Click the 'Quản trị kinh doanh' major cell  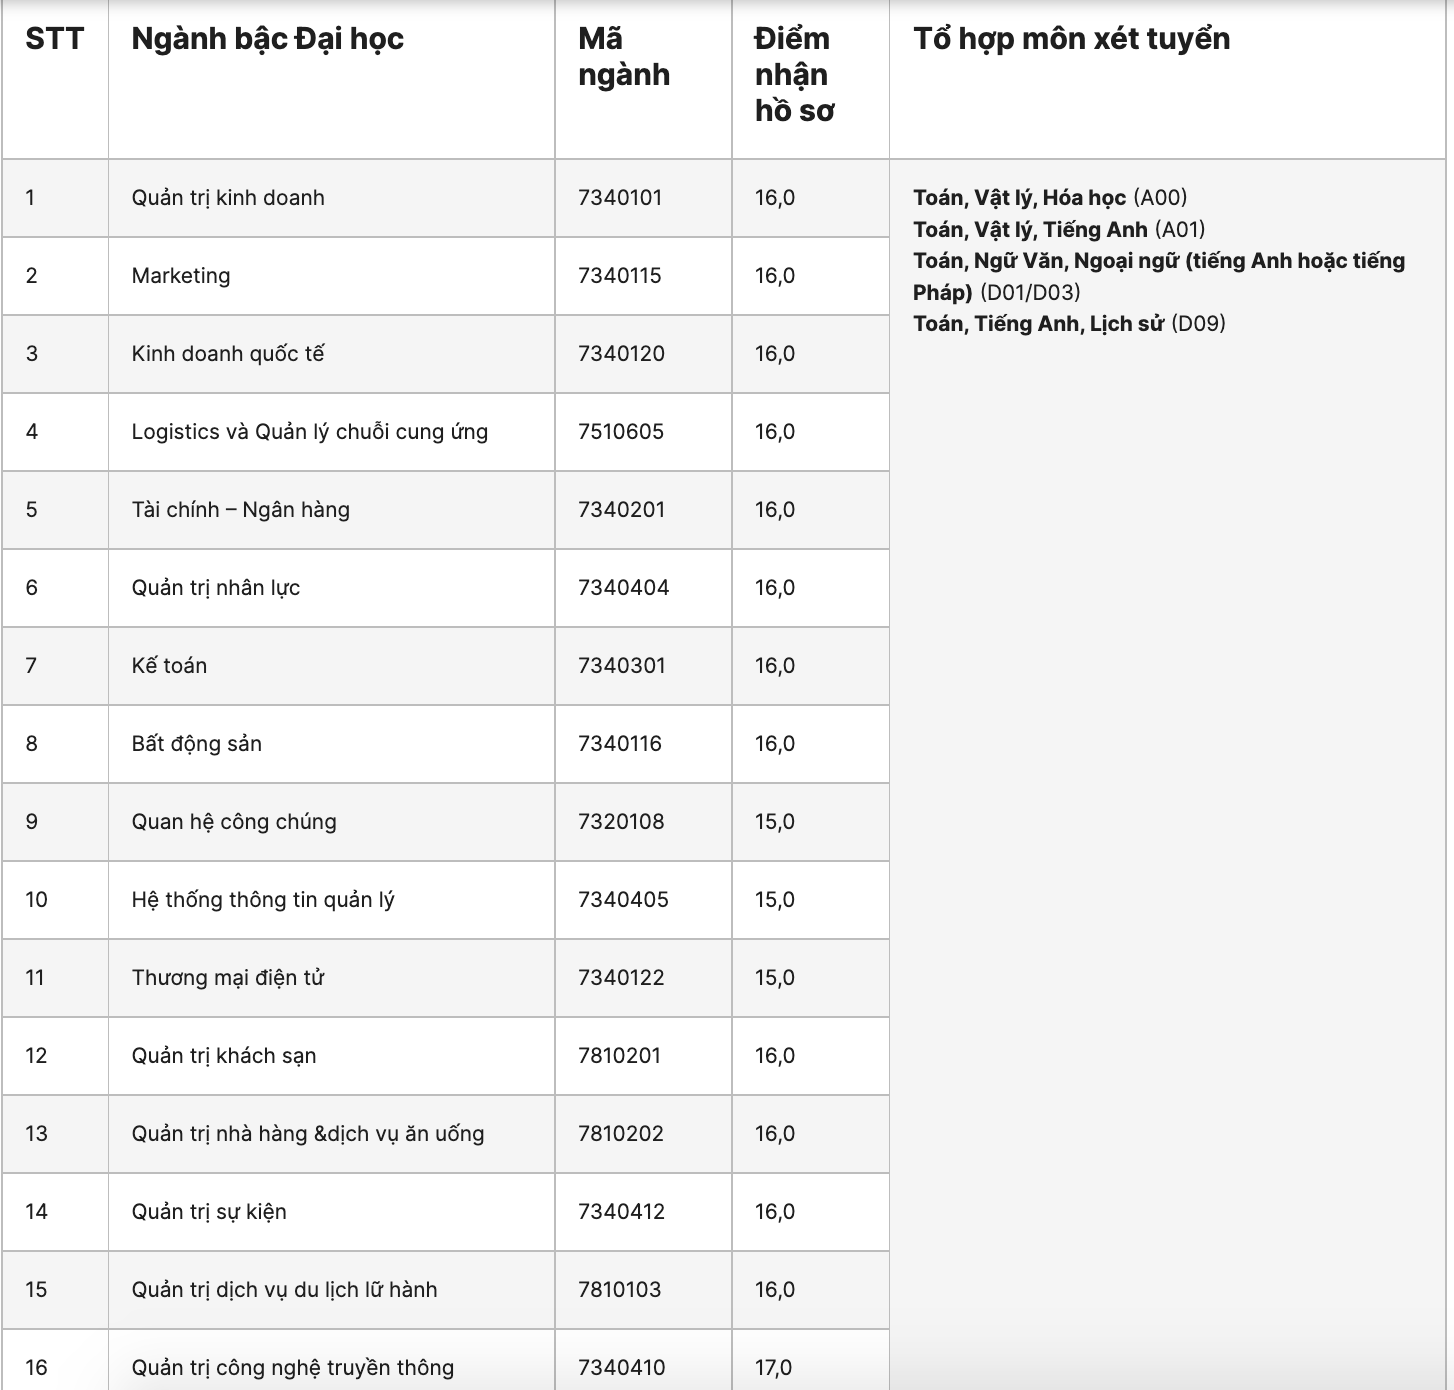click(228, 198)
